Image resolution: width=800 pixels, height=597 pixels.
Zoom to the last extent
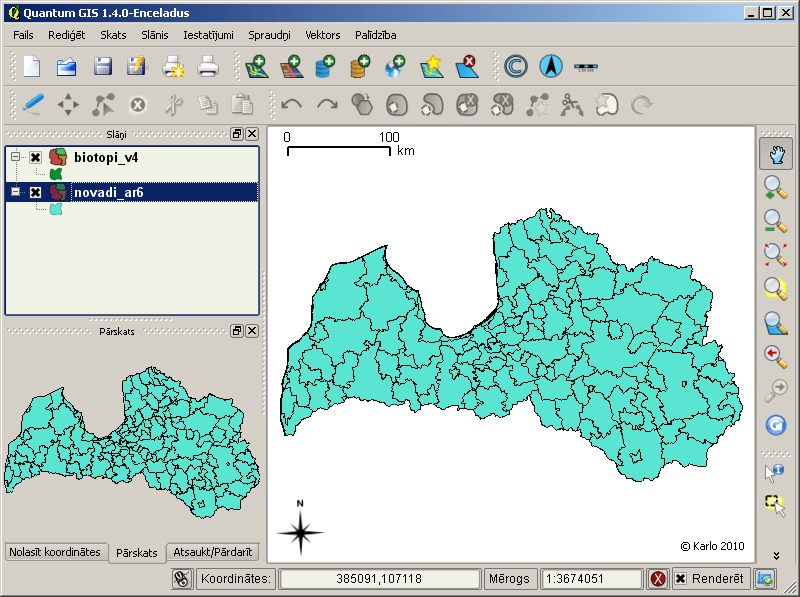pos(776,357)
